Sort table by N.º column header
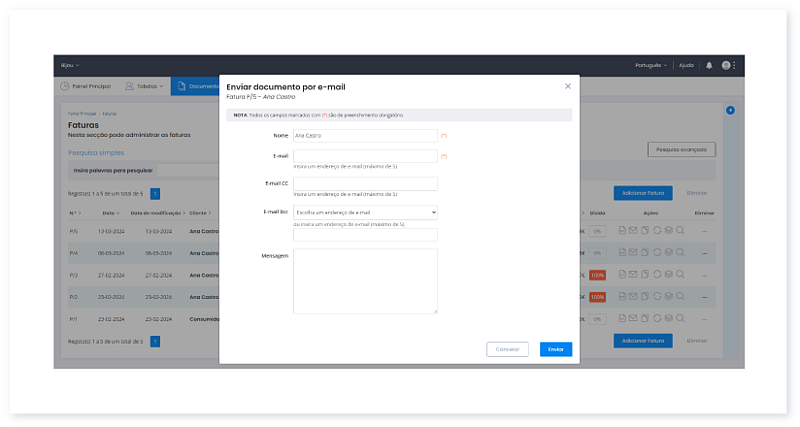 coord(75,213)
